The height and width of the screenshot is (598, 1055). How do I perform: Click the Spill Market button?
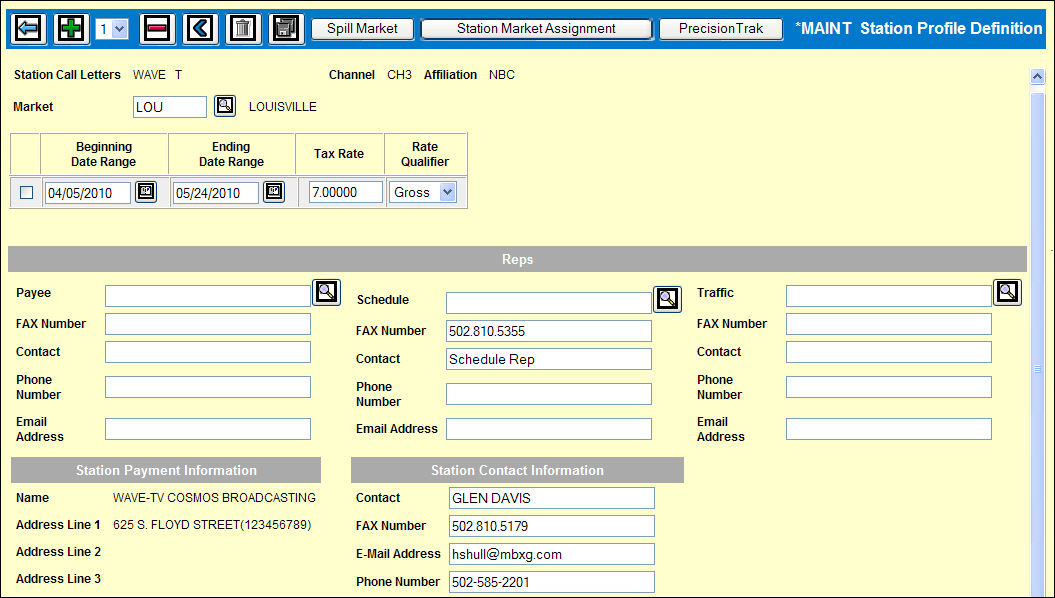[362, 29]
